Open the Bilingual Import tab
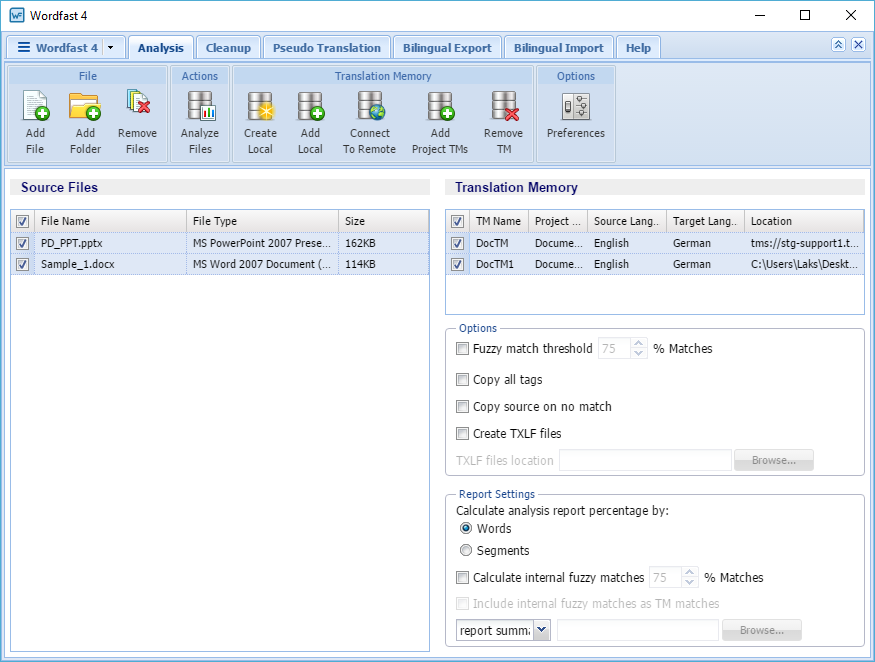This screenshot has height=662, width=875. coord(559,47)
